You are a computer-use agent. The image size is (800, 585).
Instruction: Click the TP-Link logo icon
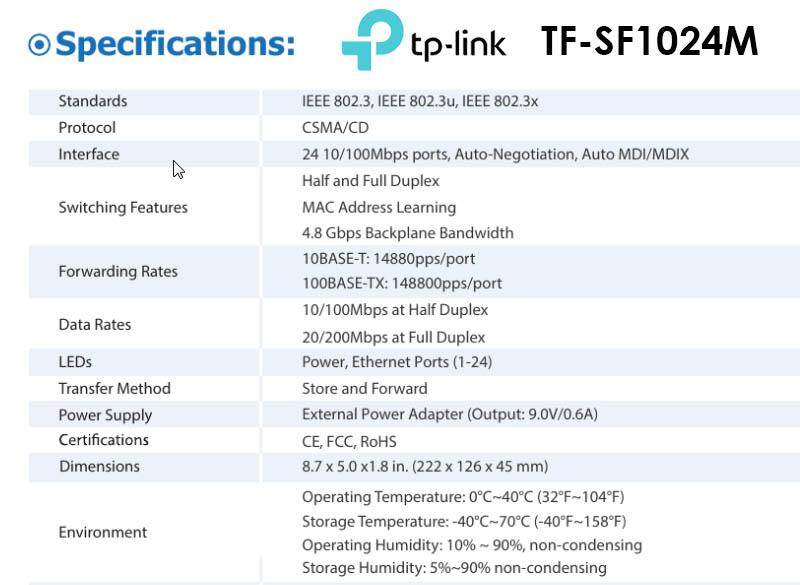tap(371, 40)
